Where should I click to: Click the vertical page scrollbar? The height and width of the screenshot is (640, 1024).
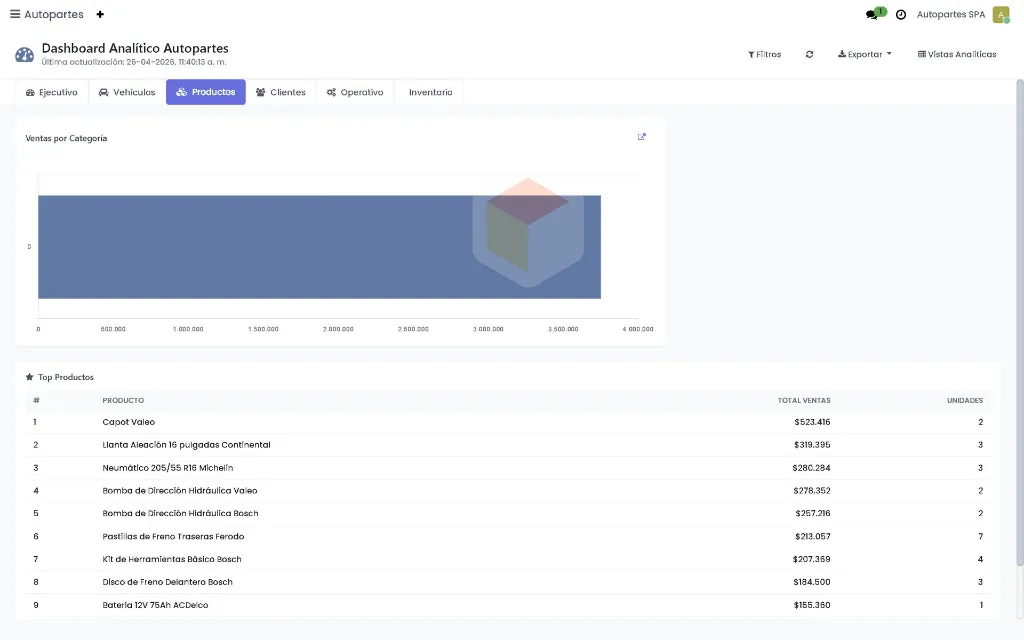pyautogui.click(x=1019, y=323)
